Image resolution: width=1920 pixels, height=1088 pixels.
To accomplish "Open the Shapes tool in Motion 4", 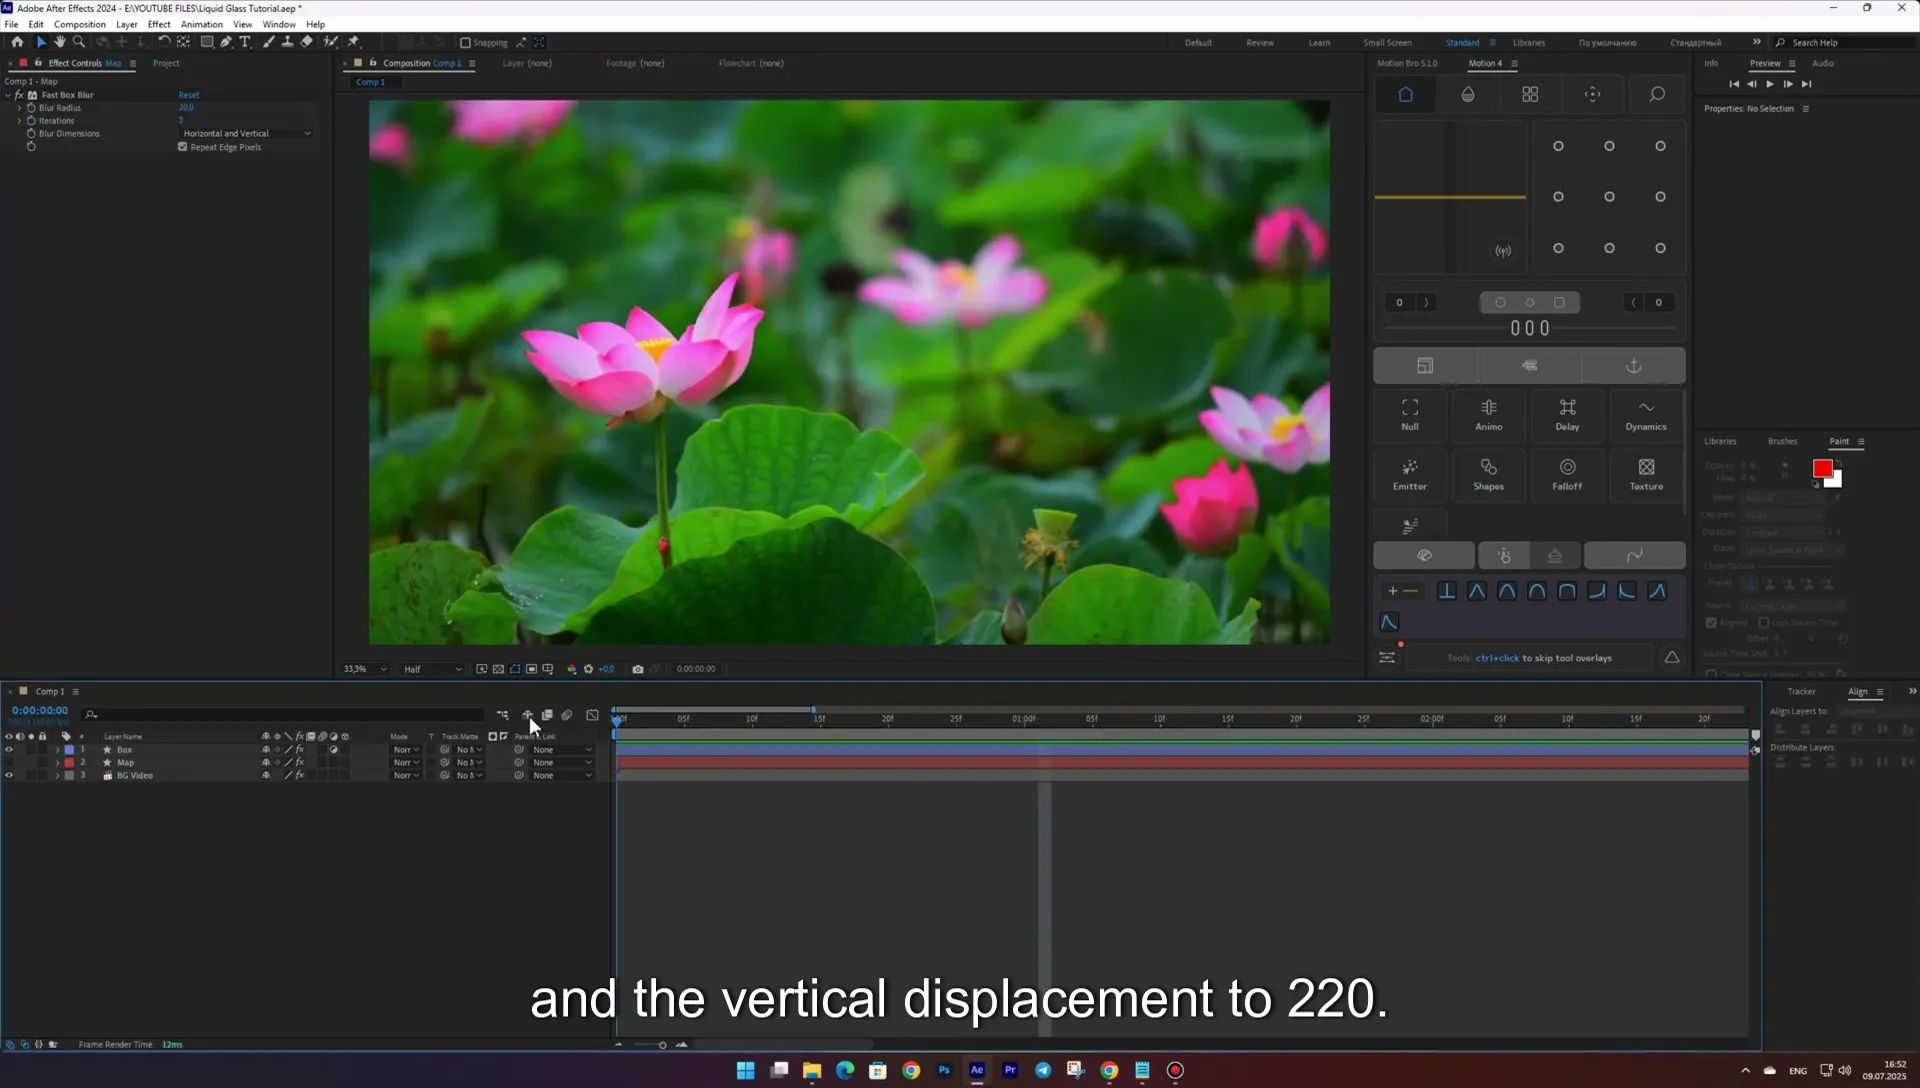I will pyautogui.click(x=1489, y=474).
